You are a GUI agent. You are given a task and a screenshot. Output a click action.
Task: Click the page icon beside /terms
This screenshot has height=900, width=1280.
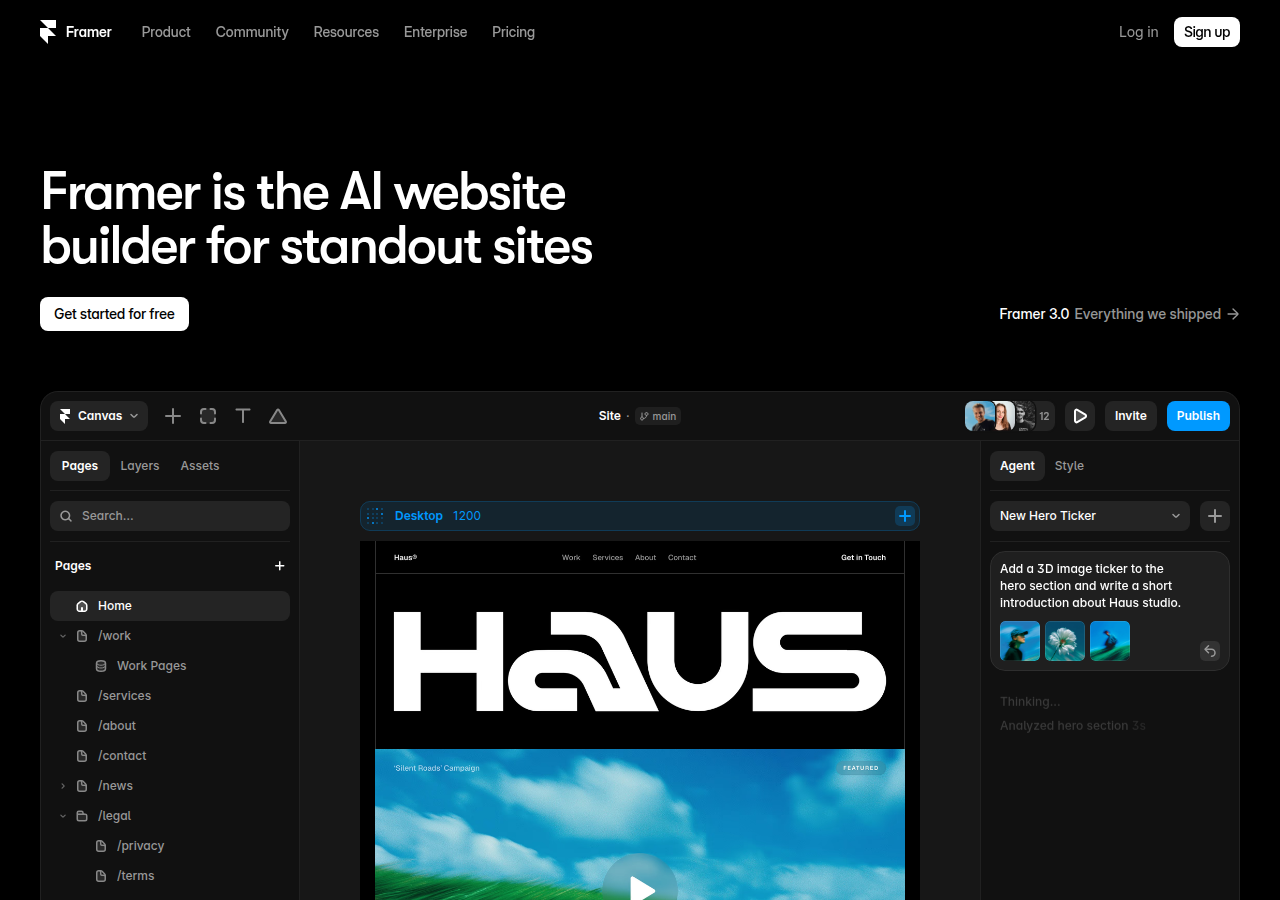click(x=101, y=876)
